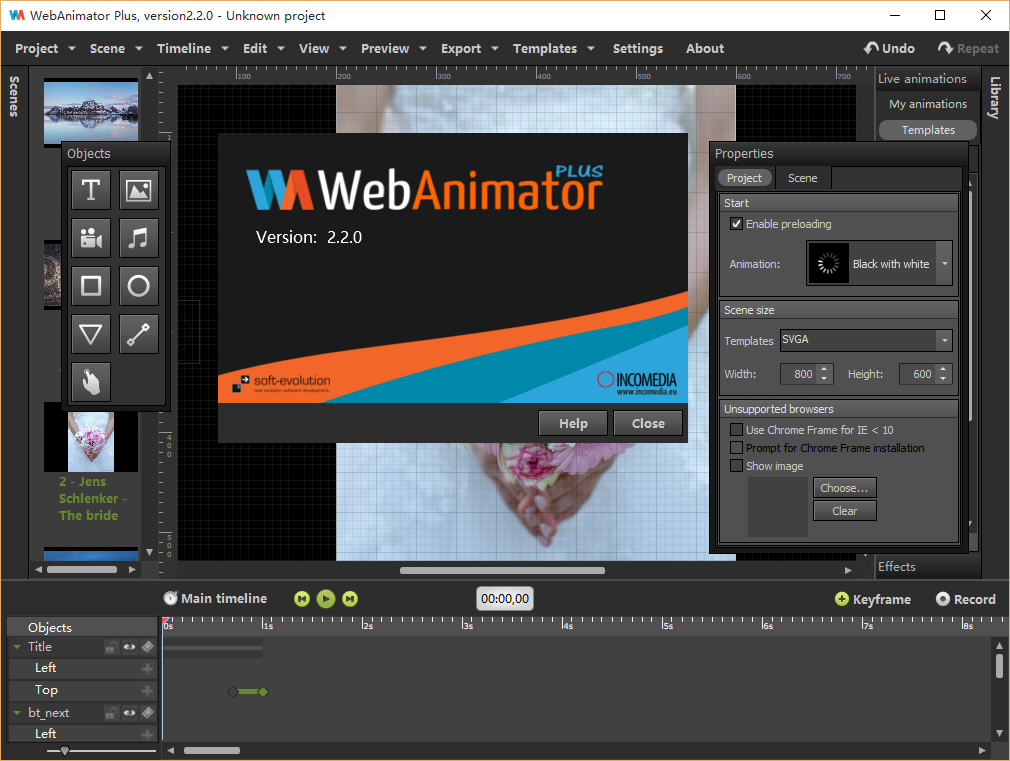
Task: Select the Triangle shape tool
Action: (91, 334)
